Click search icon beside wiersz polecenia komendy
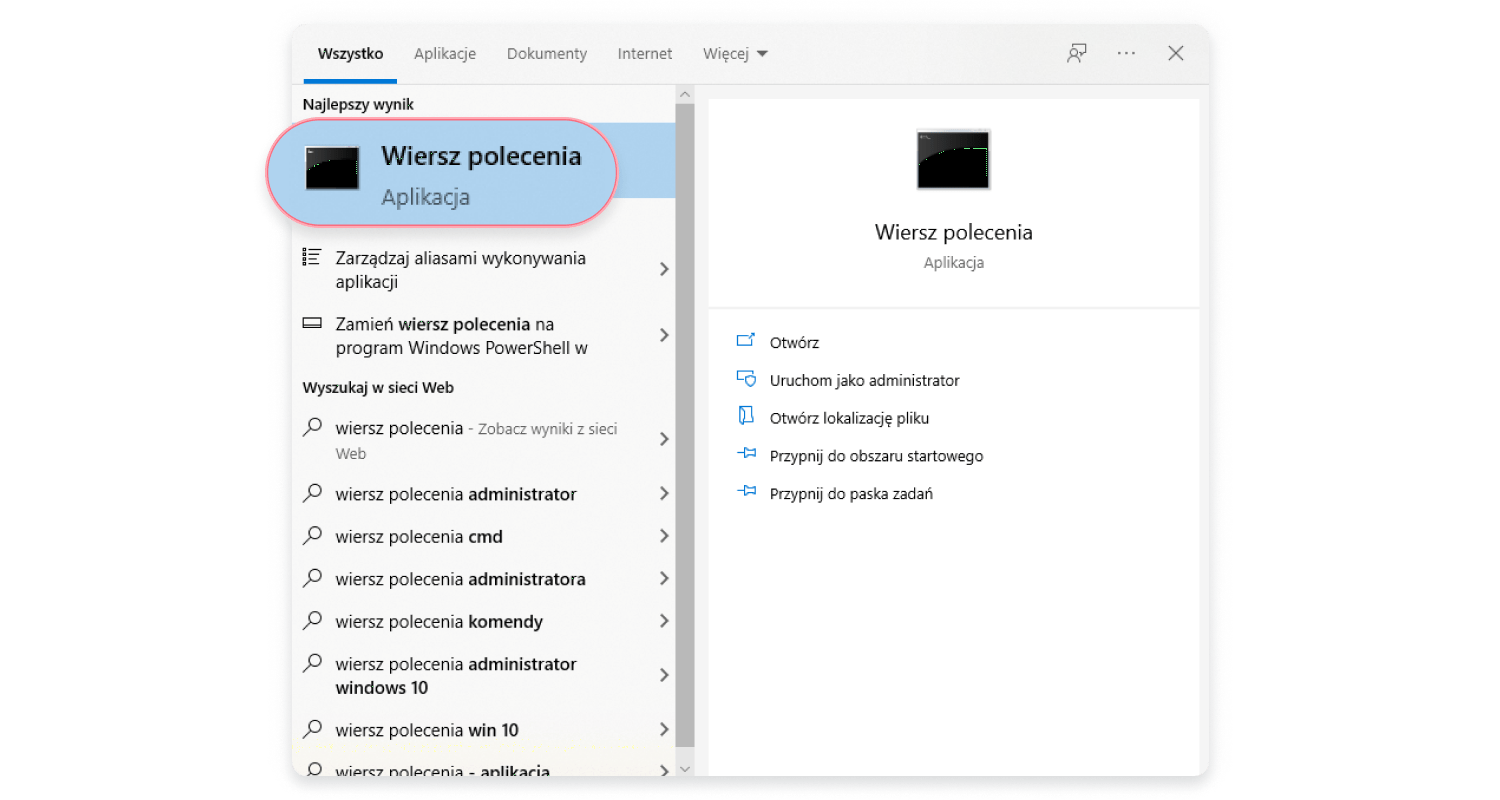1500x800 pixels. click(x=312, y=620)
